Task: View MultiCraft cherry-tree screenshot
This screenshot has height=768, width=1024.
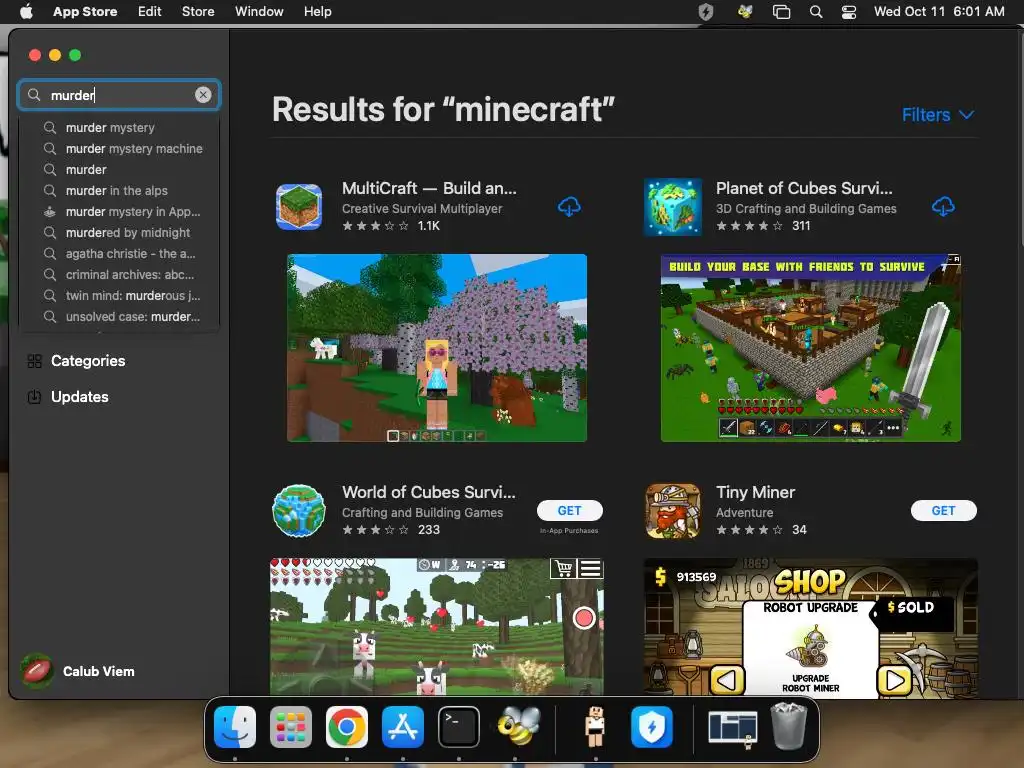Action: pos(437,347)
